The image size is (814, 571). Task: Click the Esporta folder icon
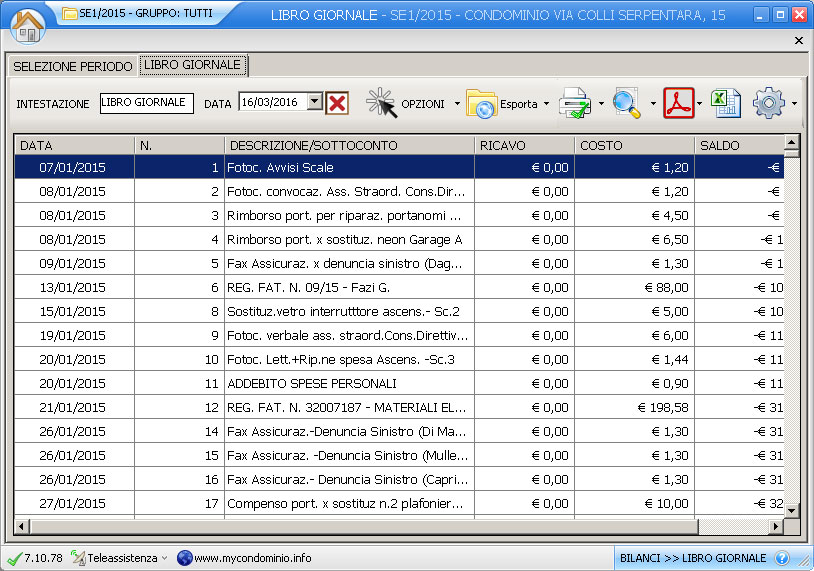pyautogui.click(x=481, y=103)
